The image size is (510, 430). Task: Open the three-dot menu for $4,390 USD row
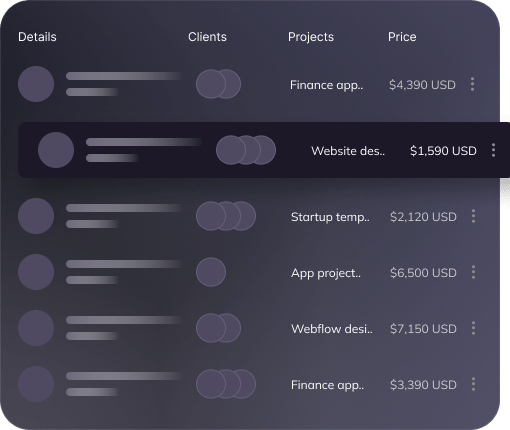pos(472,84)
